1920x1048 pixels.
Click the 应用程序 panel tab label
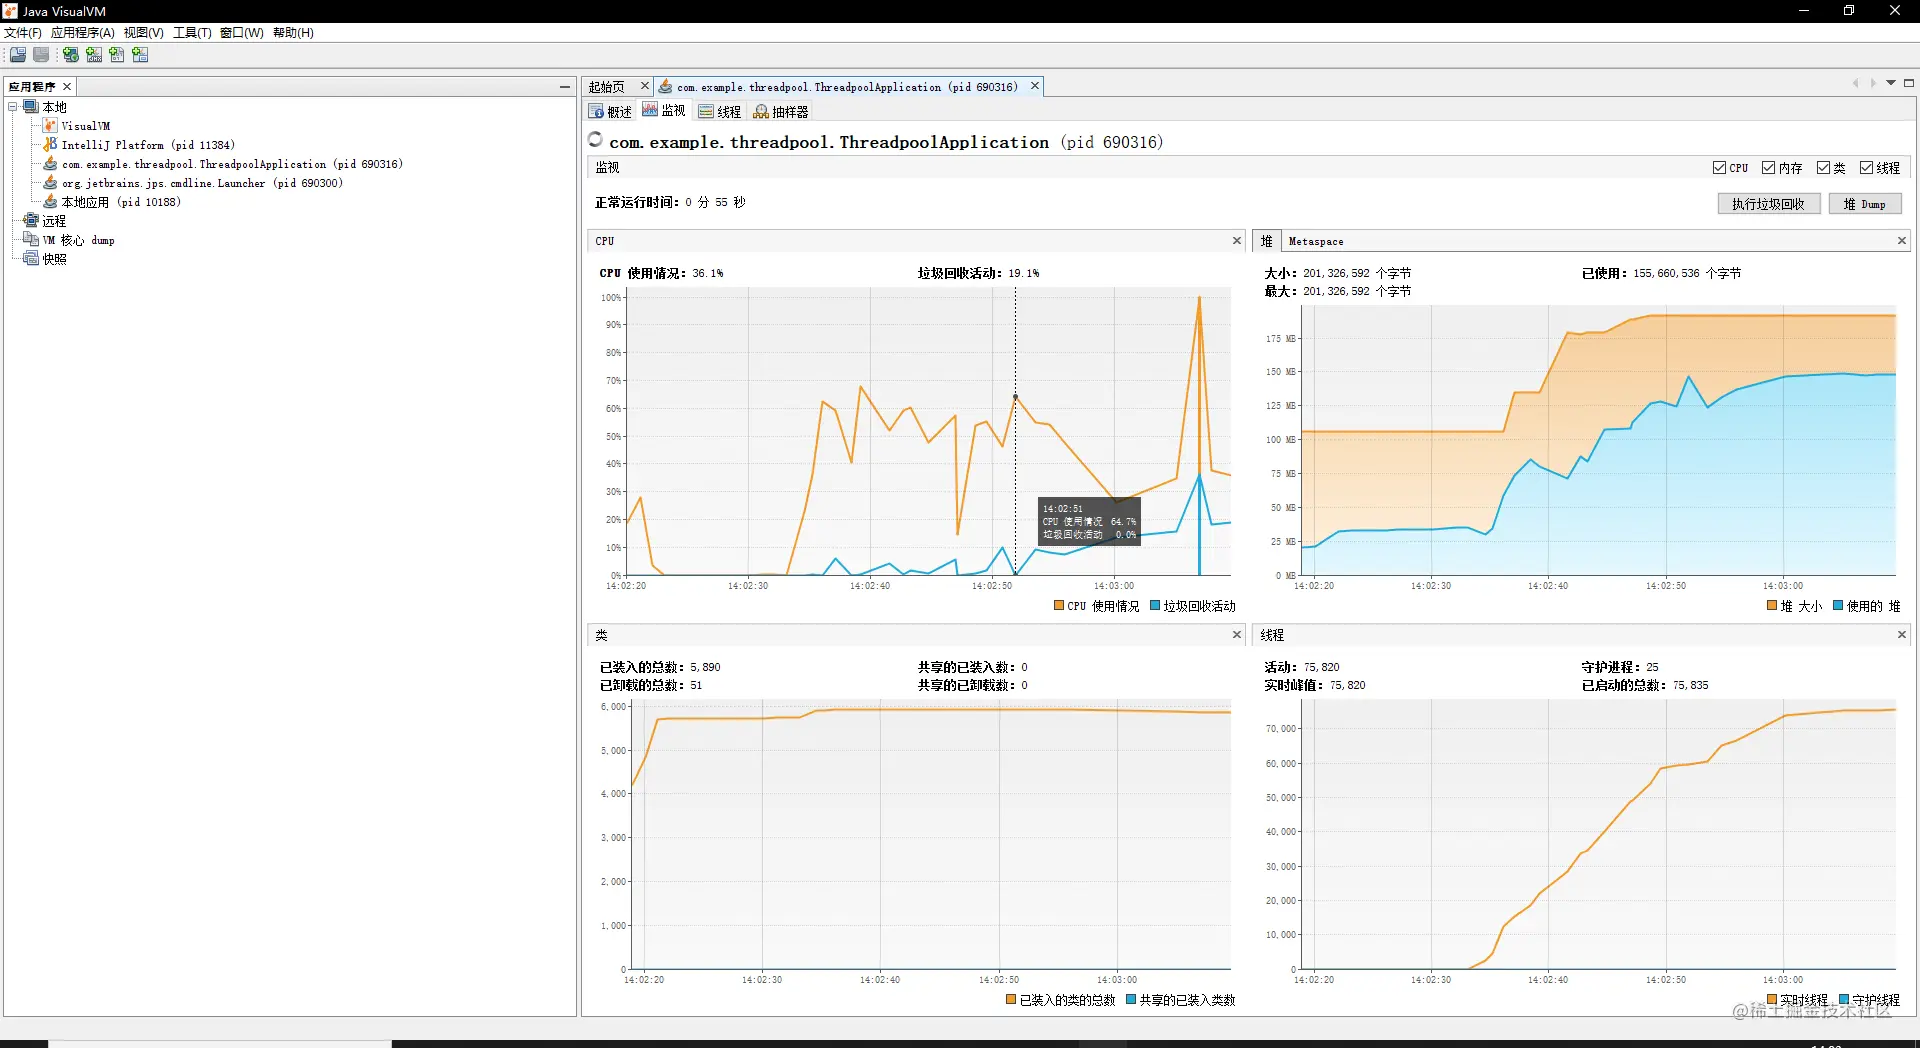pyautogui.click(x=32, y=87)
